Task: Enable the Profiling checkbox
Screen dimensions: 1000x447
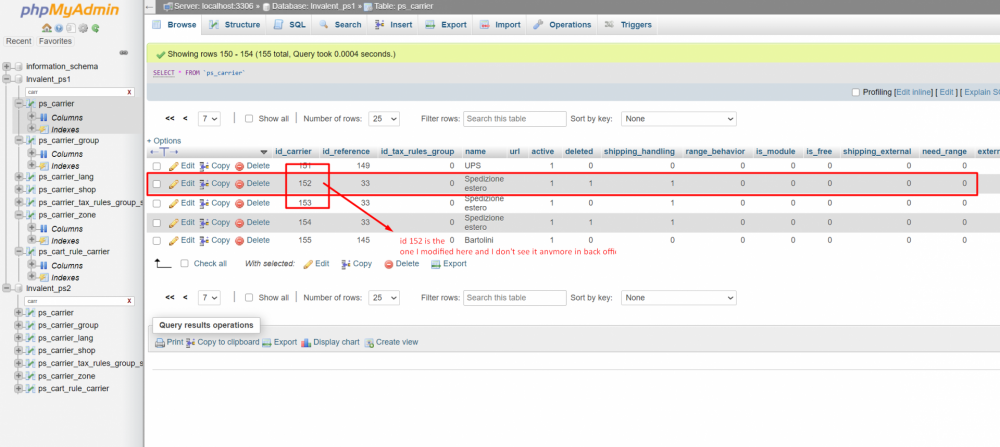Action: tap(856, 92)
